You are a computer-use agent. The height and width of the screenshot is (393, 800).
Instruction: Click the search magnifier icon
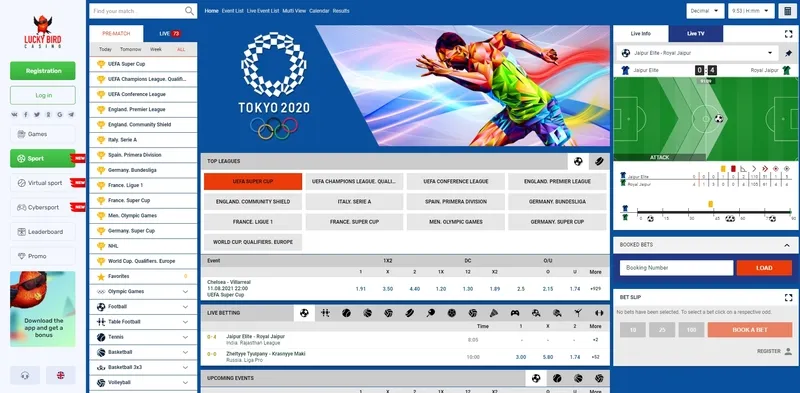coord(189,11)
